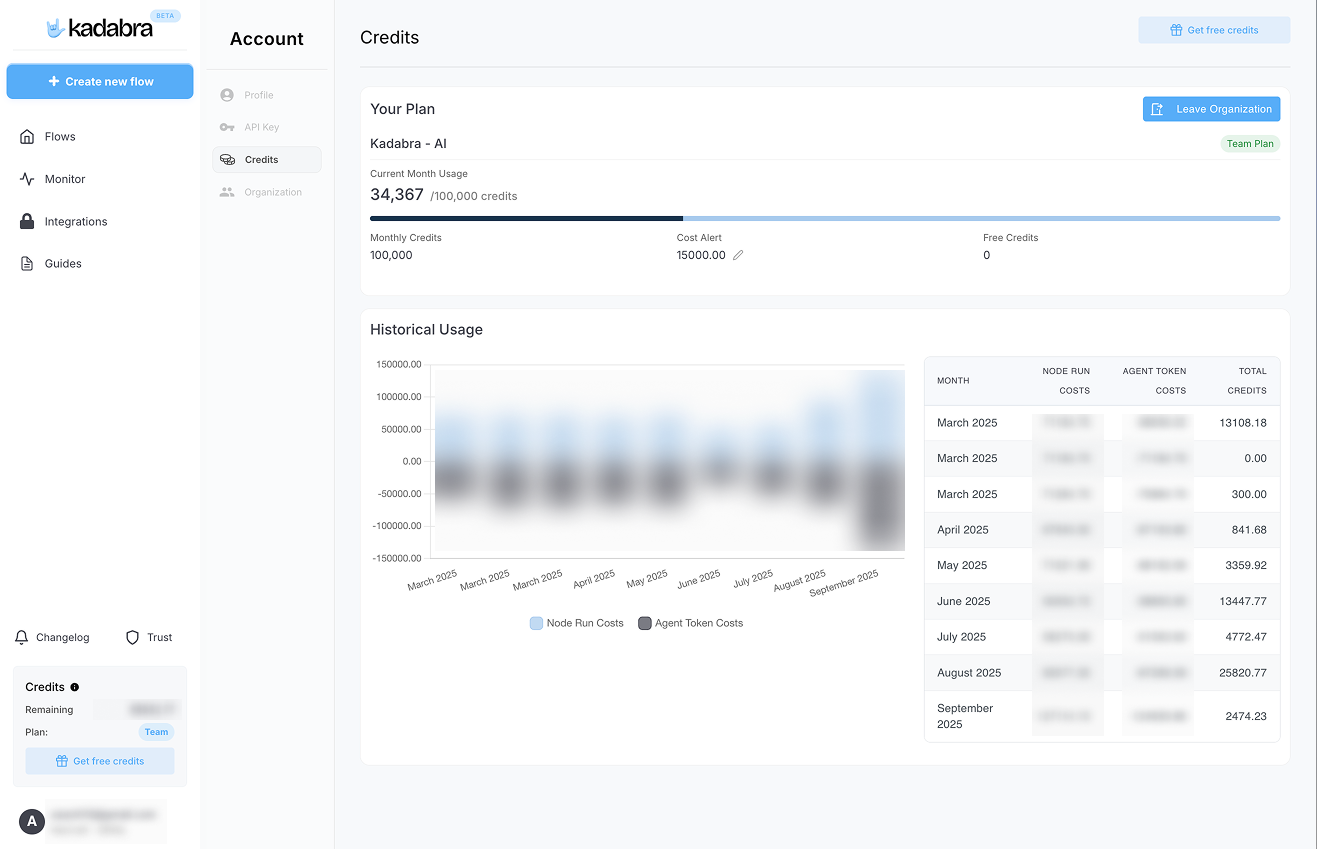This screenshot has width=1317, height=849.
Task: Click the 15000.00 cost alert value
Action: [701, 255]
